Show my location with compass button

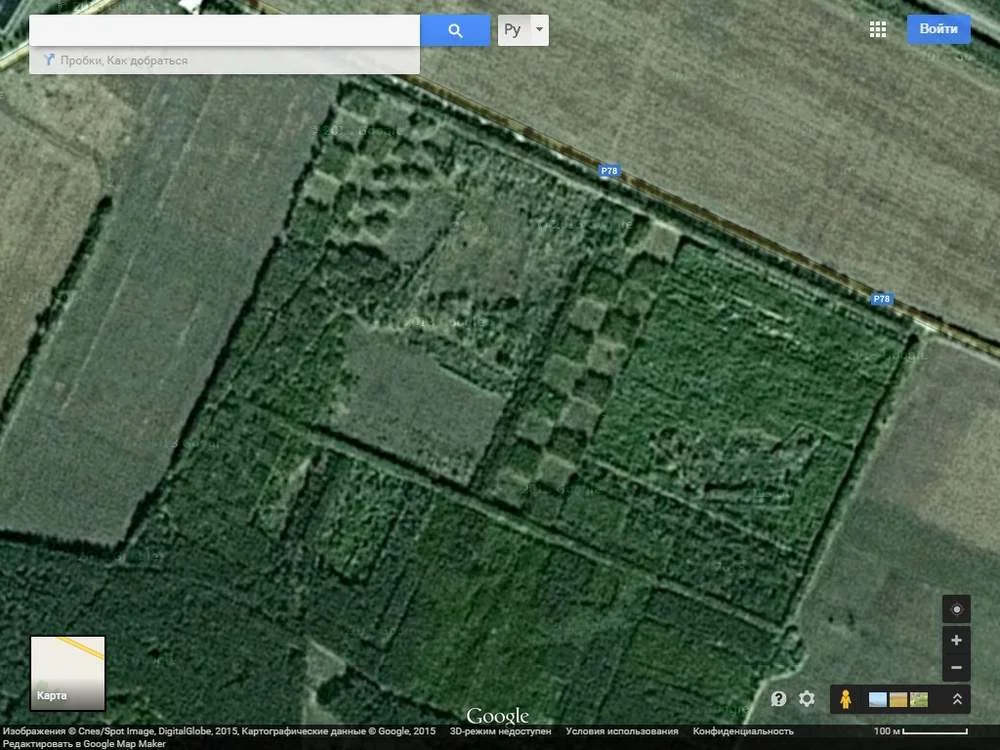tap(956, 610)
